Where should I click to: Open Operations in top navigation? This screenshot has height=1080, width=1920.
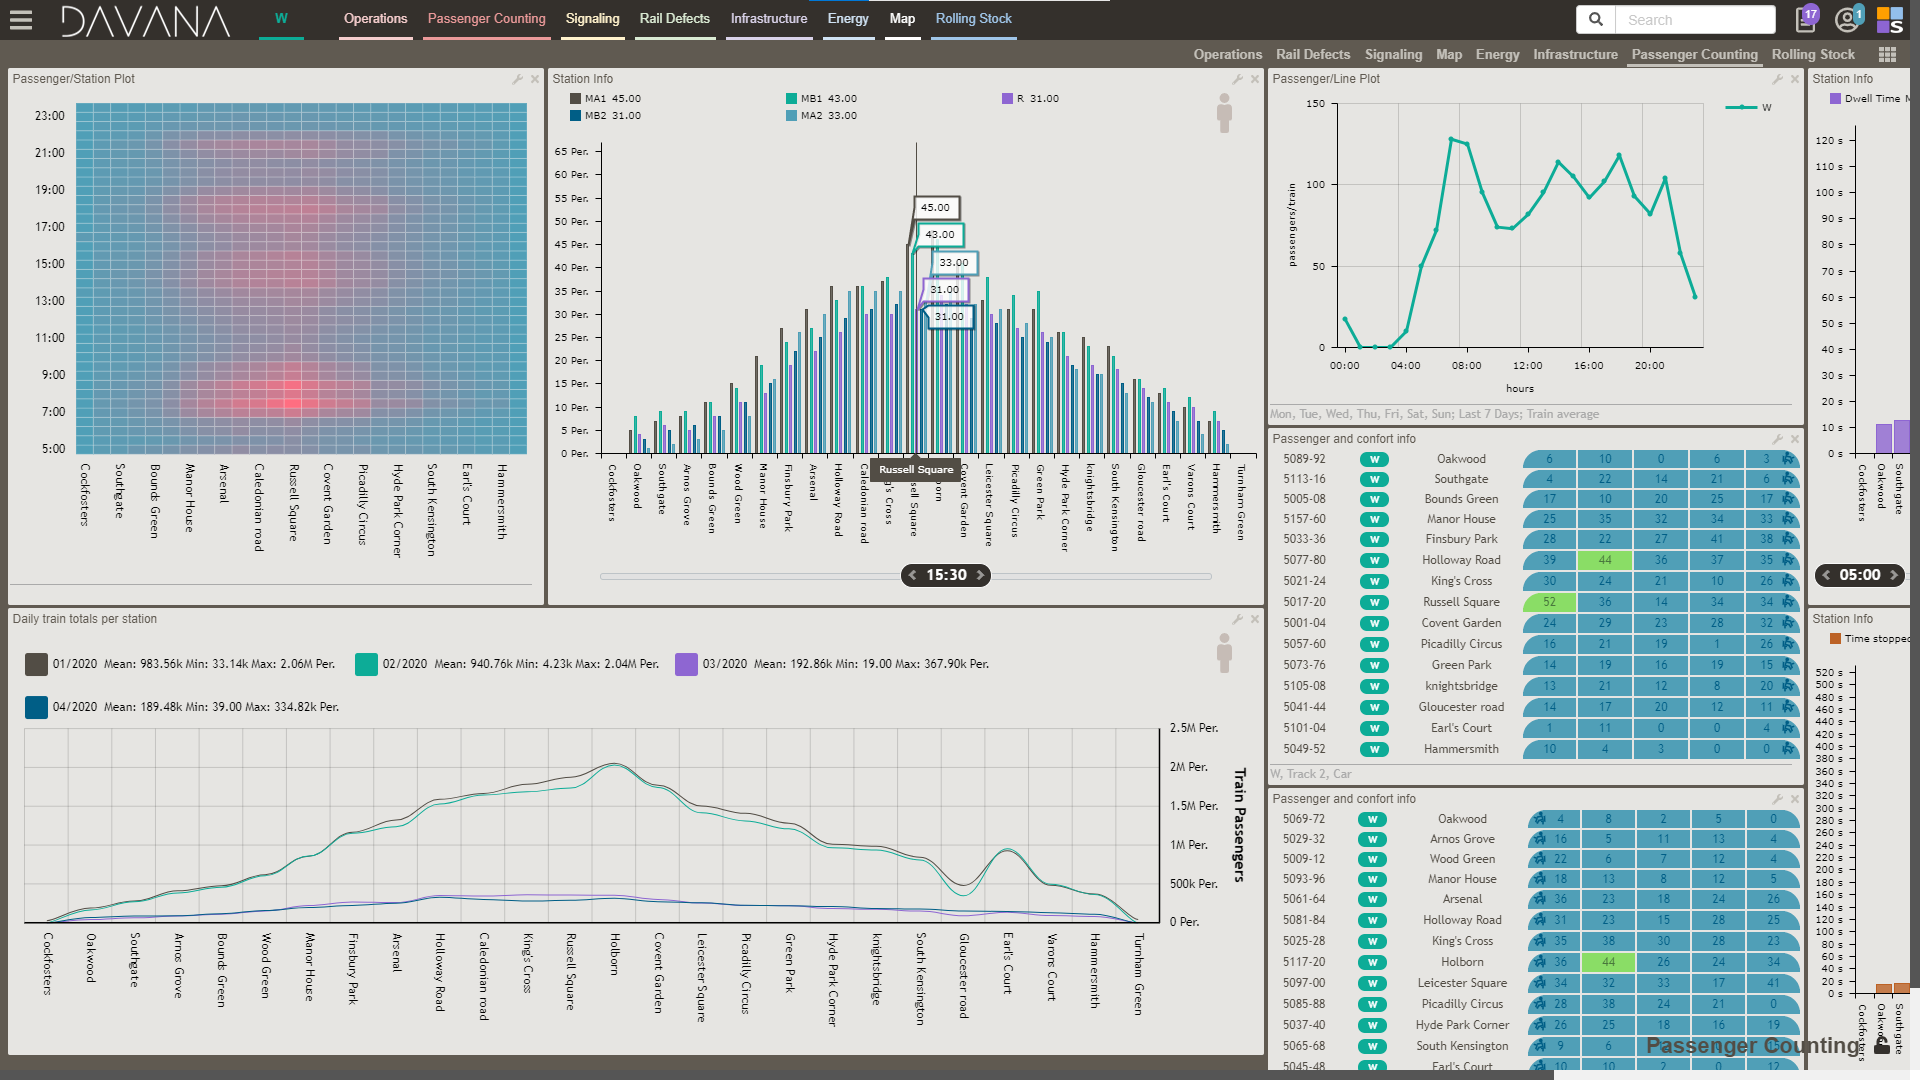tap(375, 19)
